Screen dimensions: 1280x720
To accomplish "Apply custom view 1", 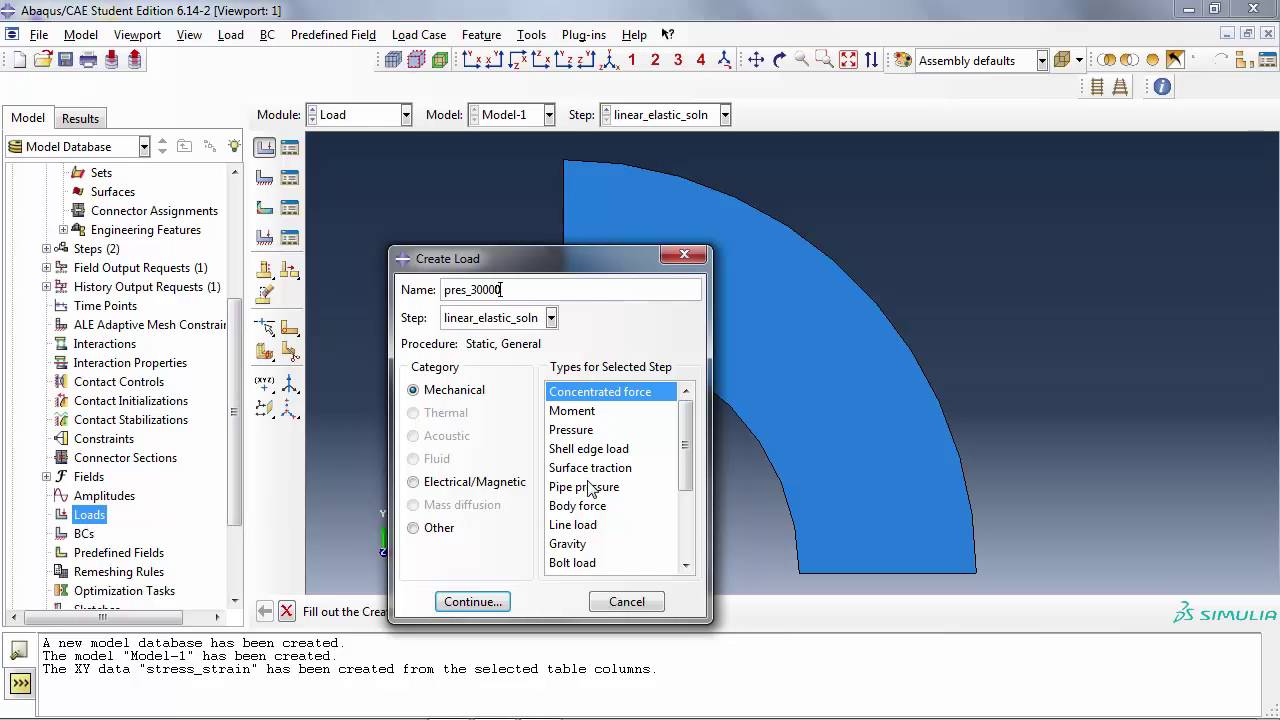I will [632, 60].
